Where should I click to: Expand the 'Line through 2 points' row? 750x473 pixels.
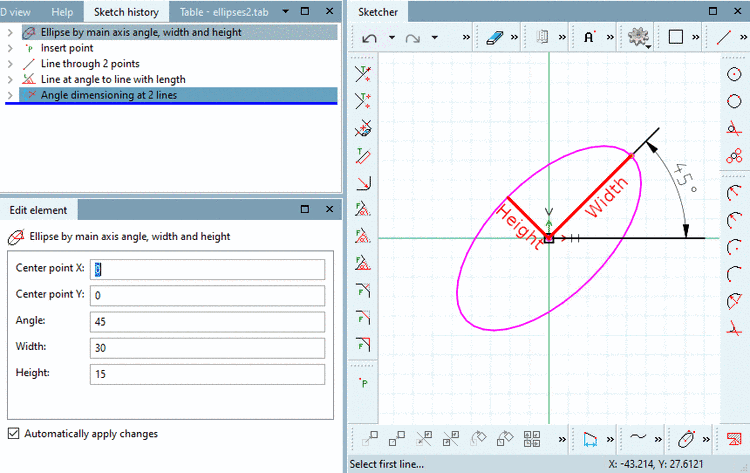point(10,64)
